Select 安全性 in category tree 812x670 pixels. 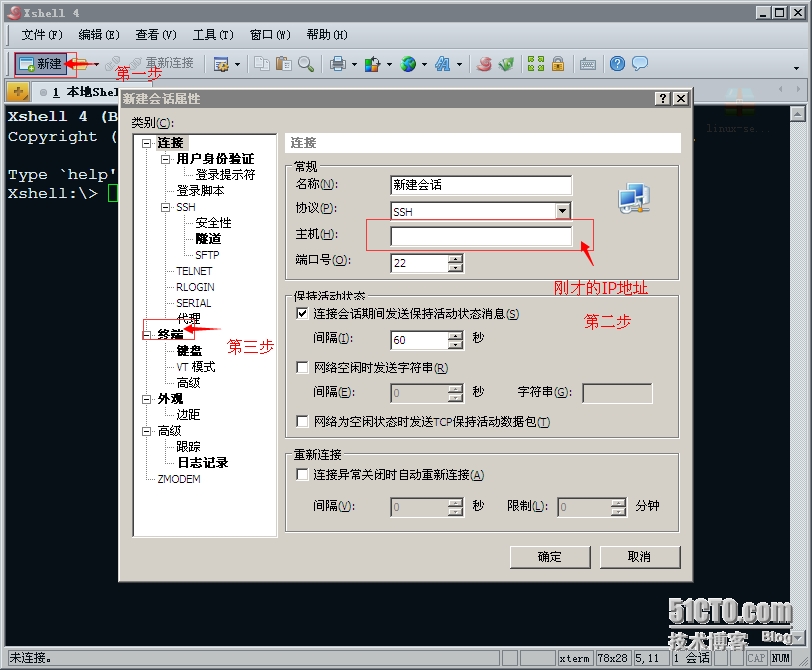(x=213, y=223)
